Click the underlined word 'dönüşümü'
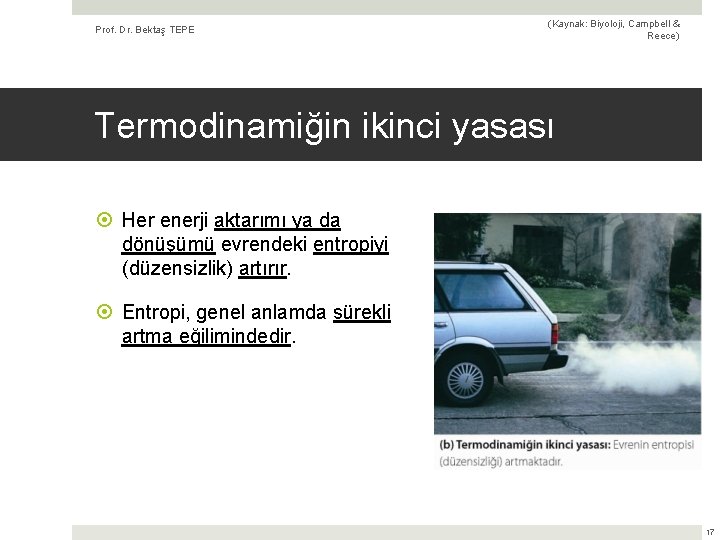The image size is (720, 540). point(168,244)
